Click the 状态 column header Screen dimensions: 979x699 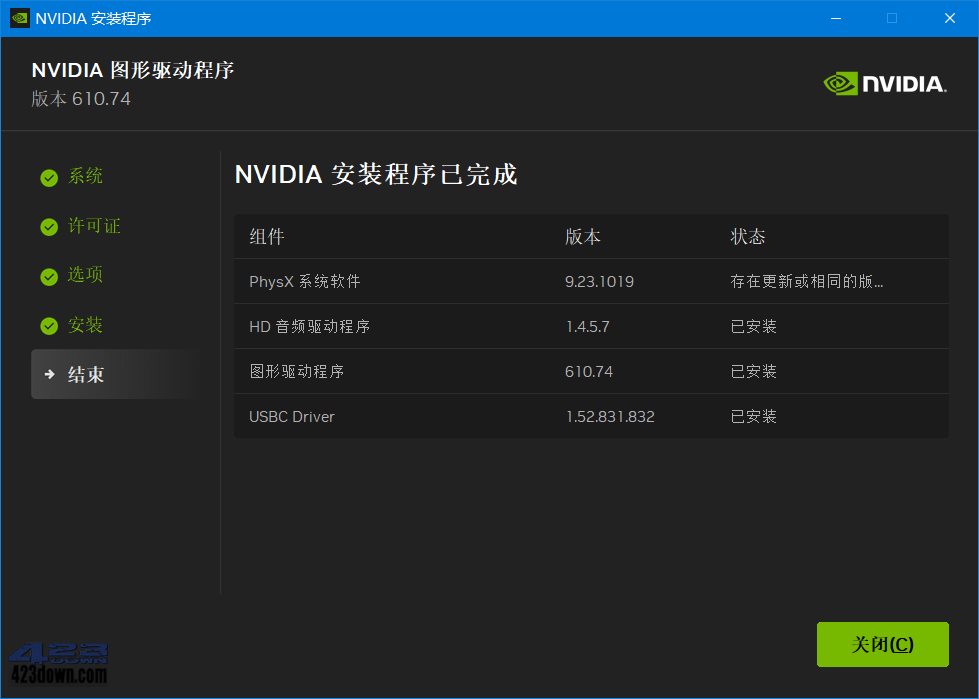click(747, 237)
